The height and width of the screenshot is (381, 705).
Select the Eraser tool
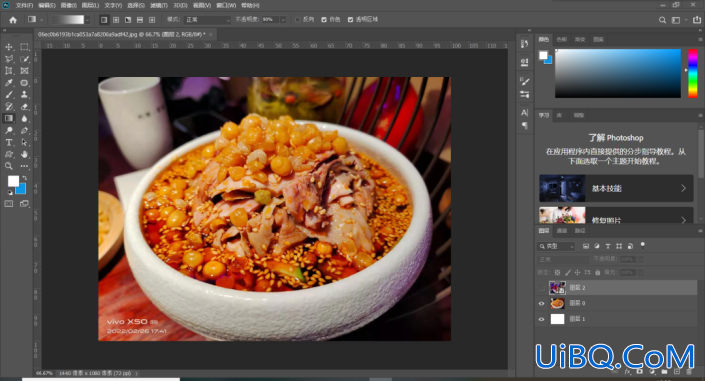(x=24, y=107)
